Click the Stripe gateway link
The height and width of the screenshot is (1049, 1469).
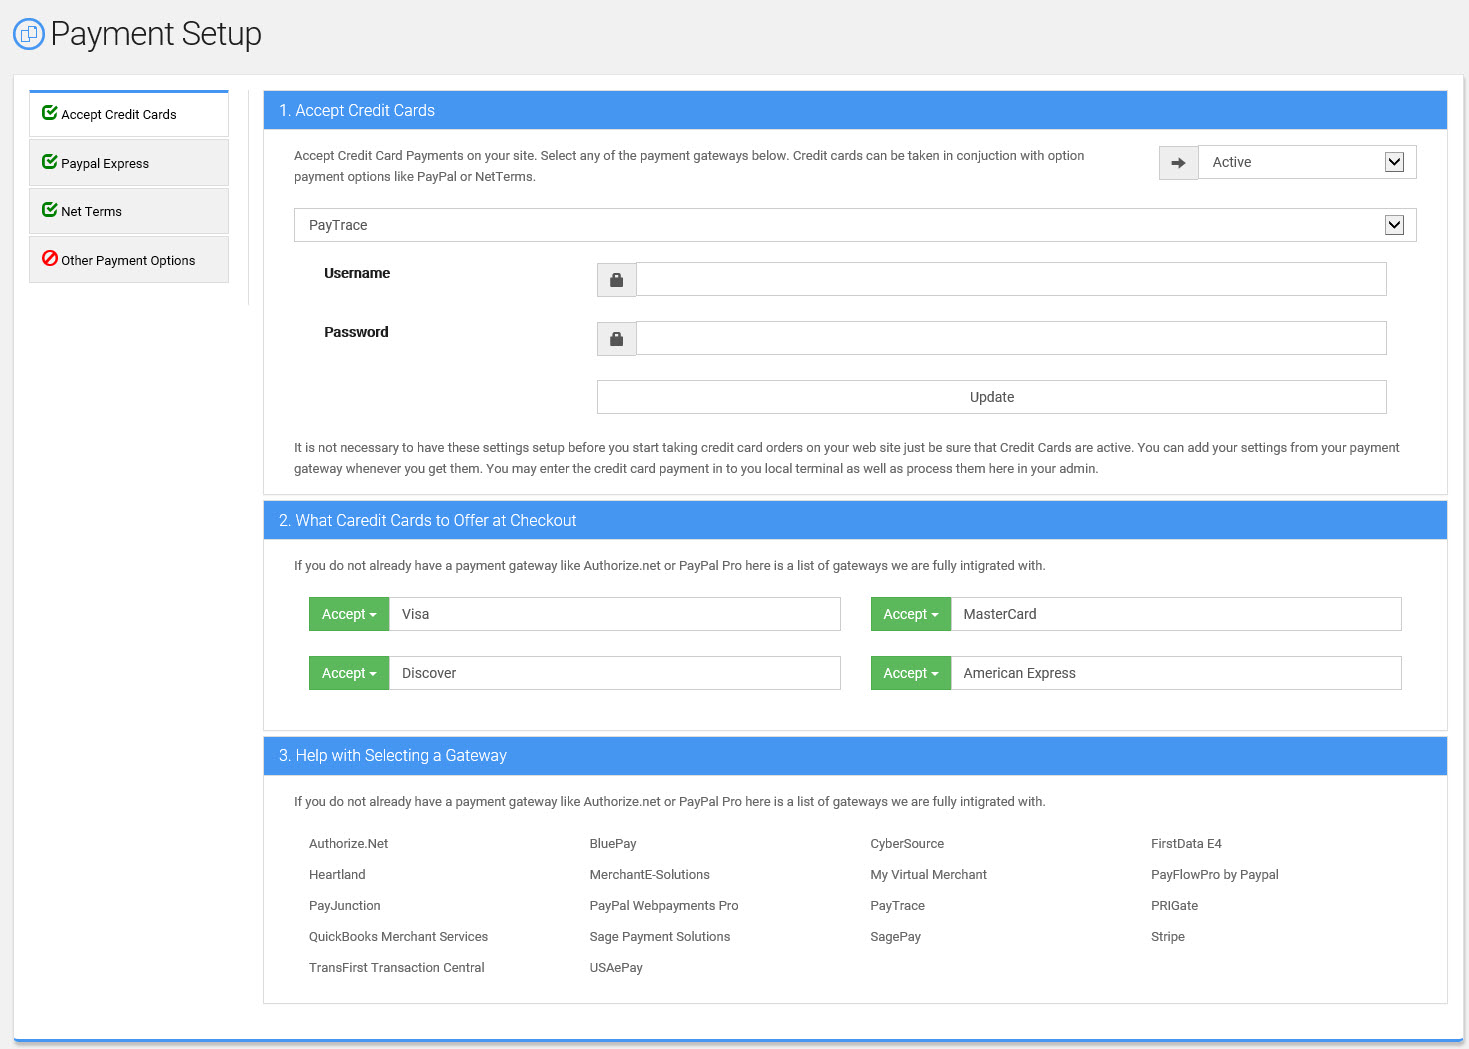click(1167, 937)
